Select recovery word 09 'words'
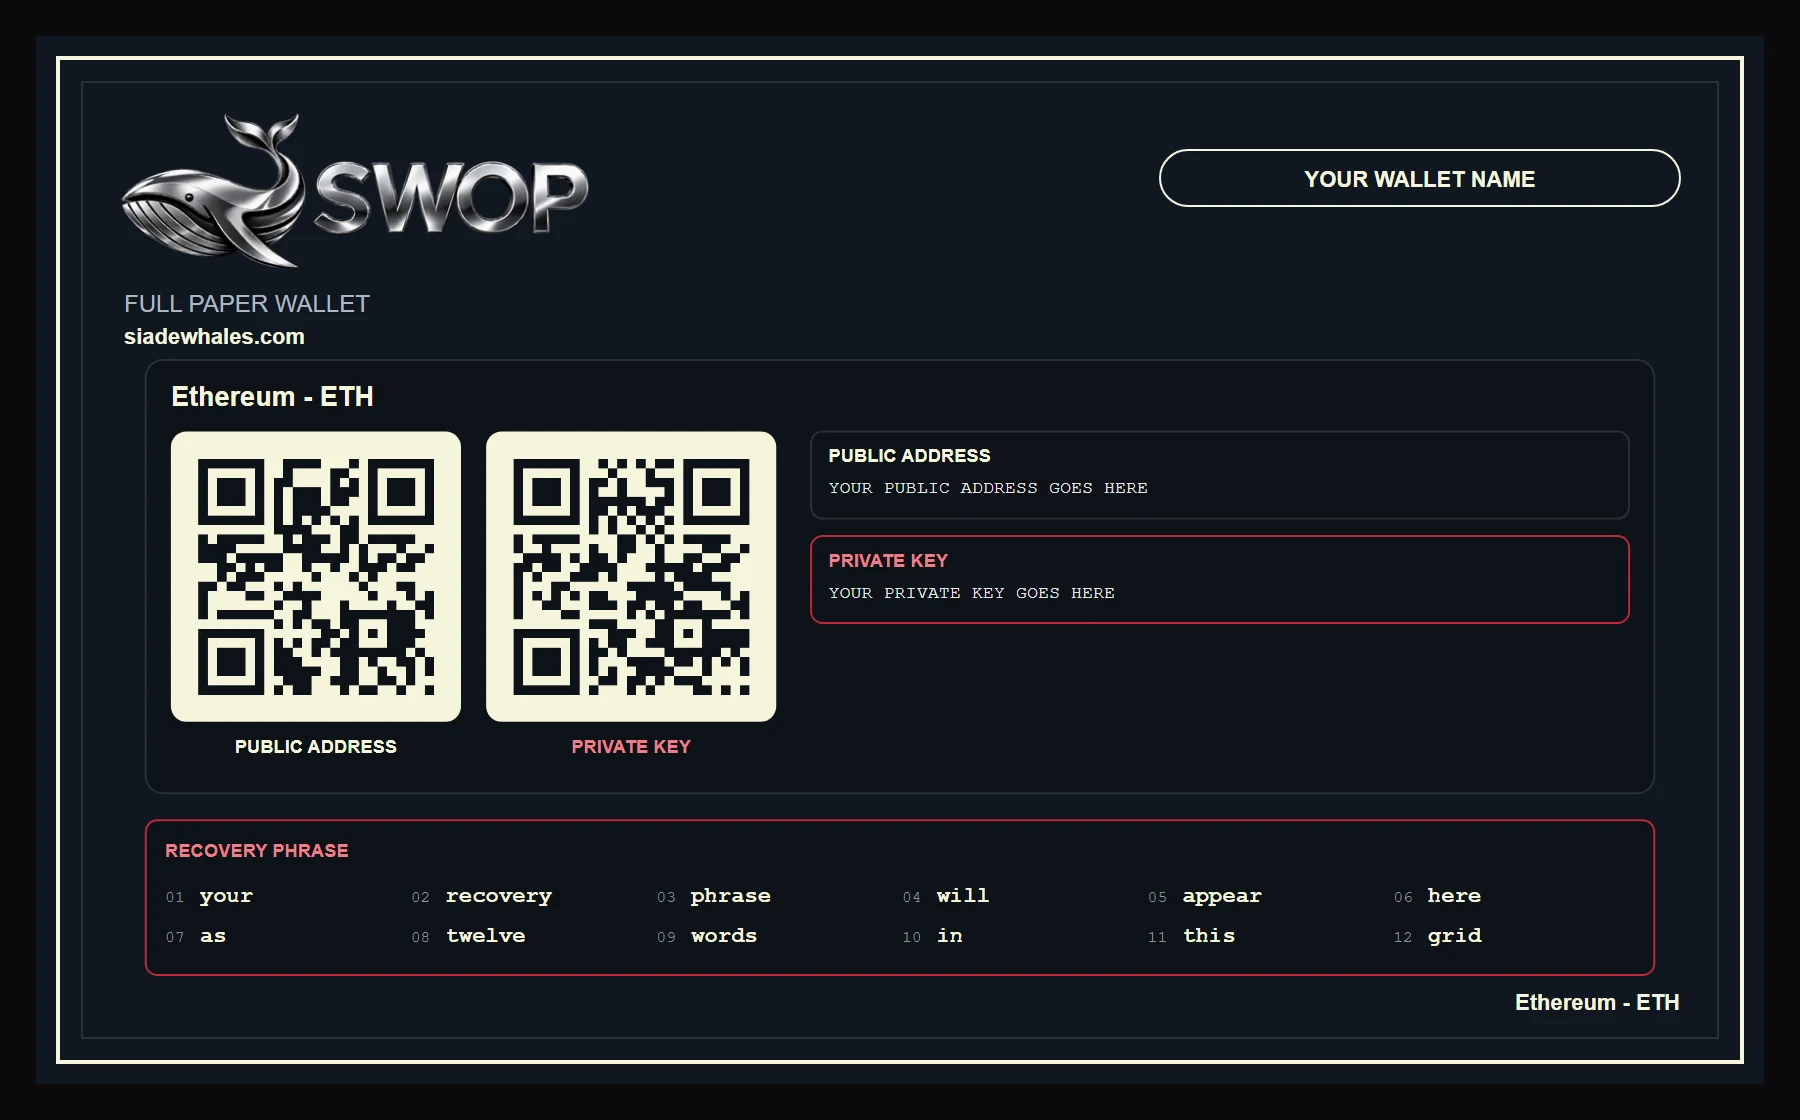Viewport: 1800px width, 1120px height. (724, 936)
